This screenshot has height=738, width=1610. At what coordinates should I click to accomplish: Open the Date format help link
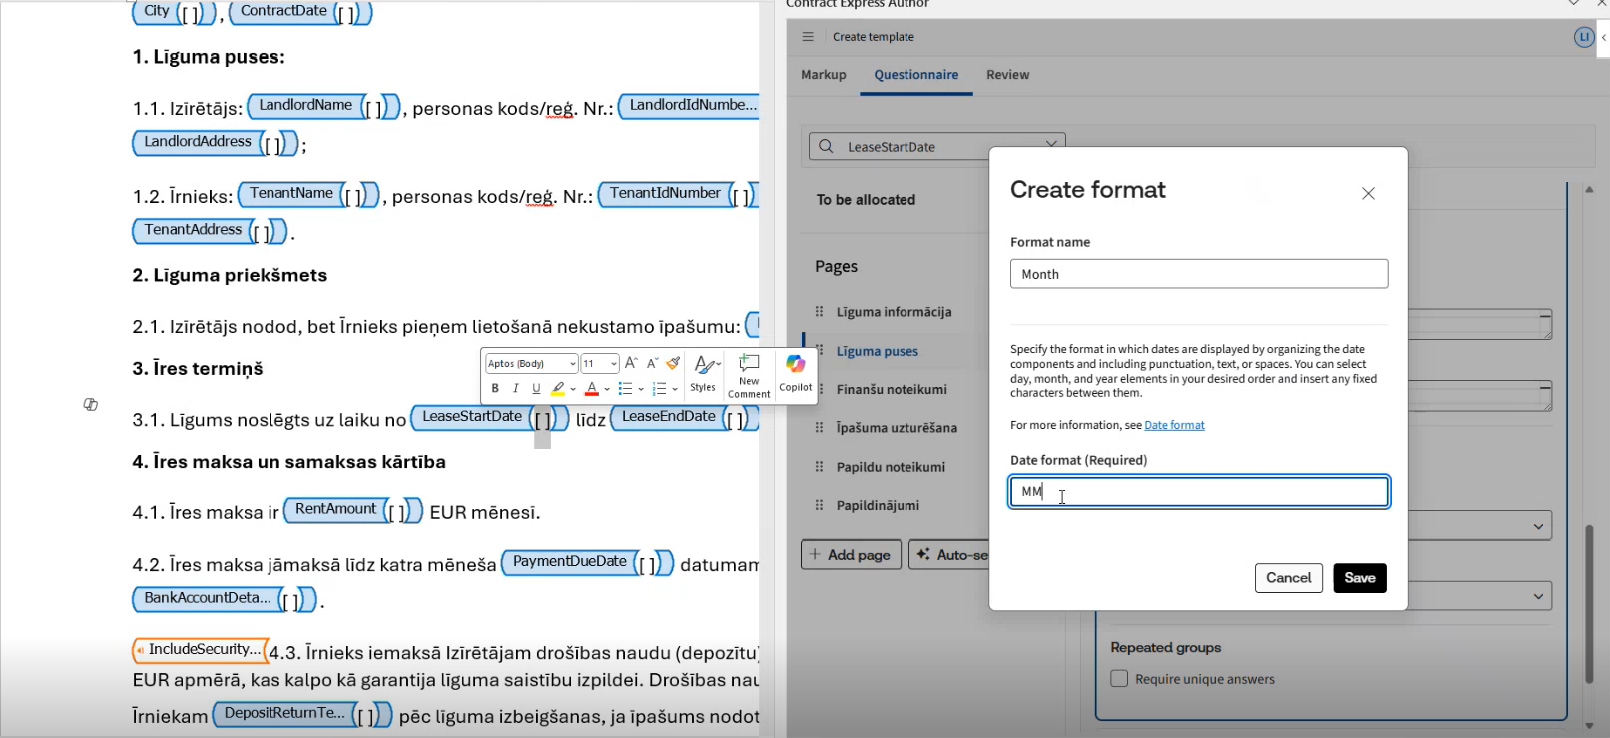(1174, 425)
